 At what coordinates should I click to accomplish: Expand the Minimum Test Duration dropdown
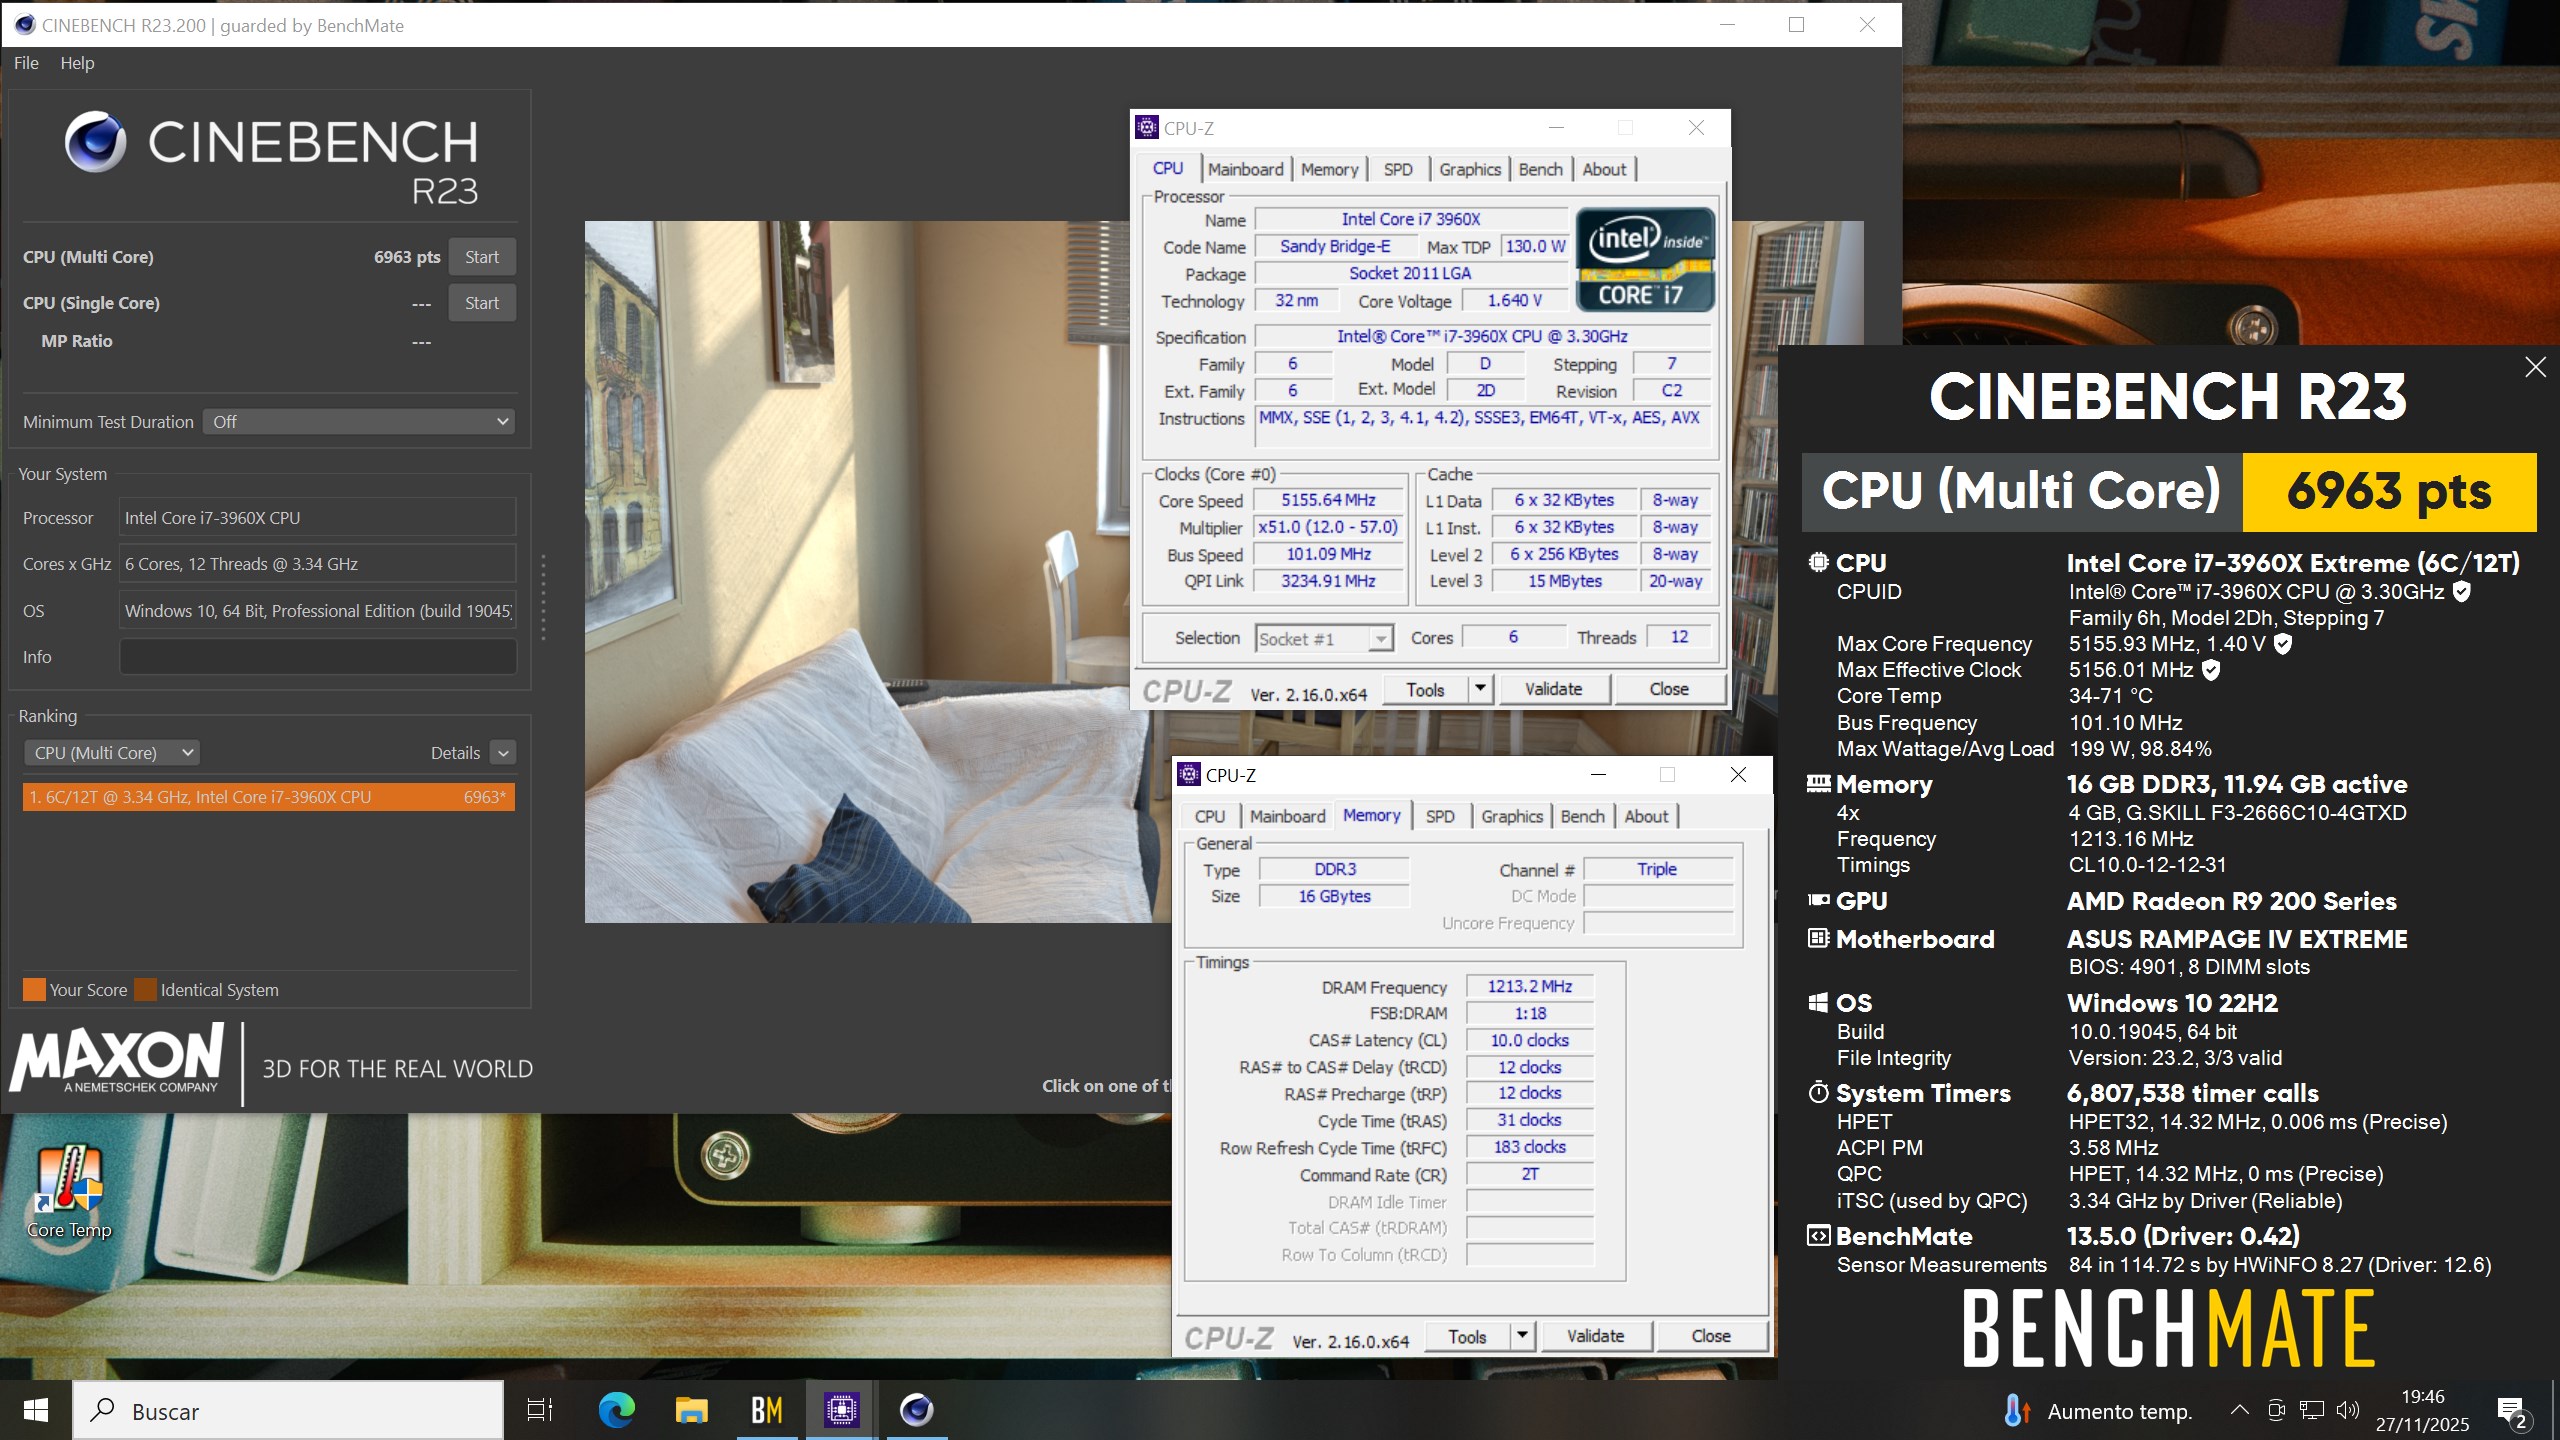[x=360, y=422]
